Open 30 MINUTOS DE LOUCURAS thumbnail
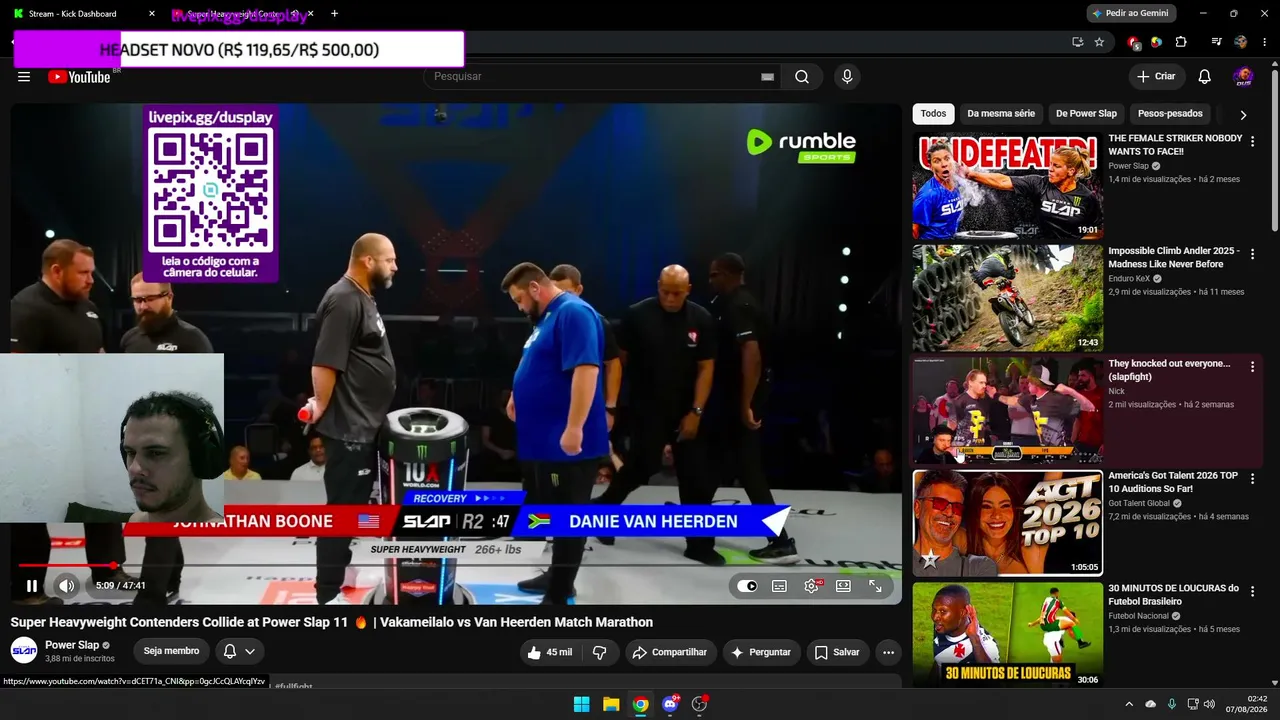This screenshot has height=720, width=1280. tap(1007, 635)
